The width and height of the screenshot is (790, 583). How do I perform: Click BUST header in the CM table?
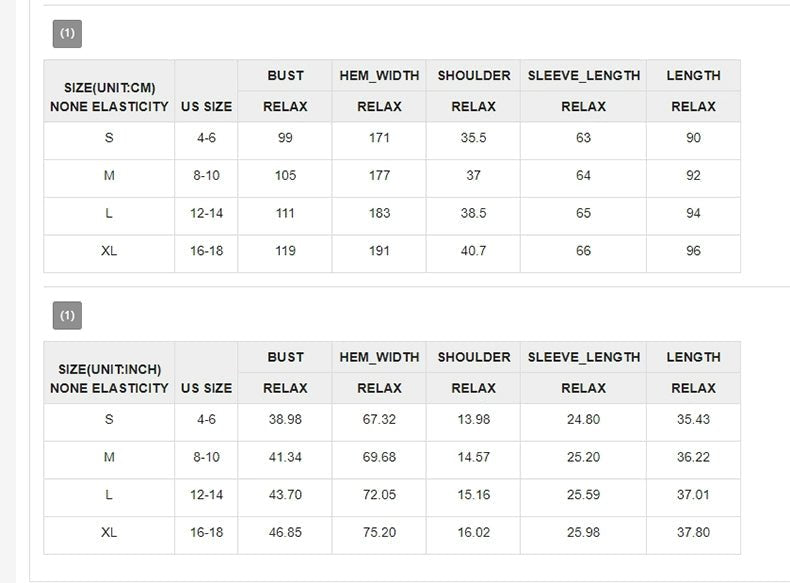[x=285, y=75]
